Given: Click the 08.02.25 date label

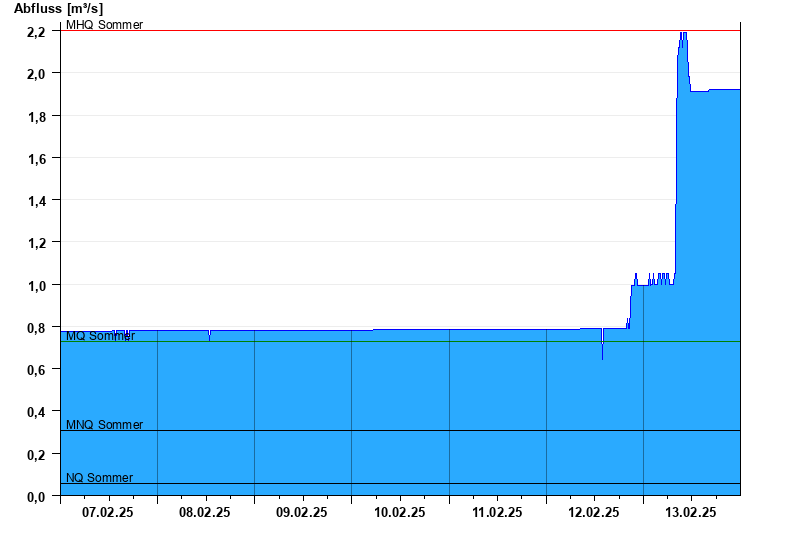Looking at the screenshot, I should point(205,512).
